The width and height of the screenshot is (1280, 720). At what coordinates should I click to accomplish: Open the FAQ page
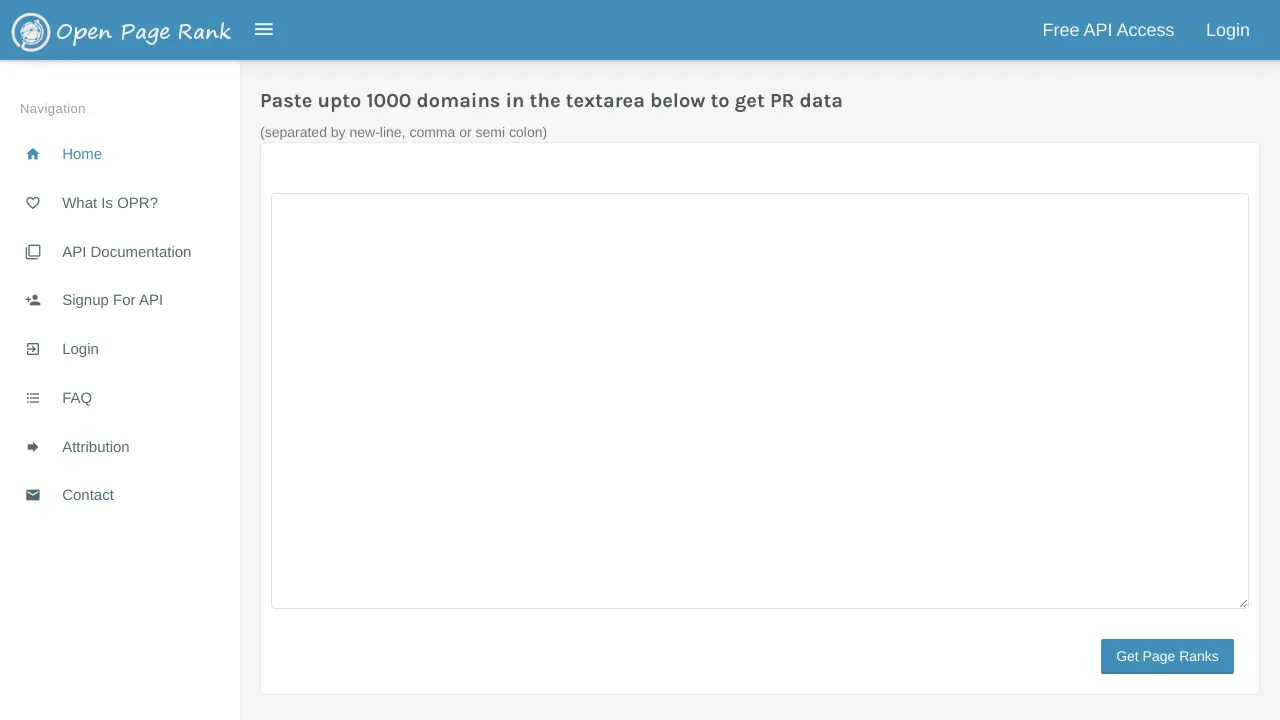tap(77, 398)
